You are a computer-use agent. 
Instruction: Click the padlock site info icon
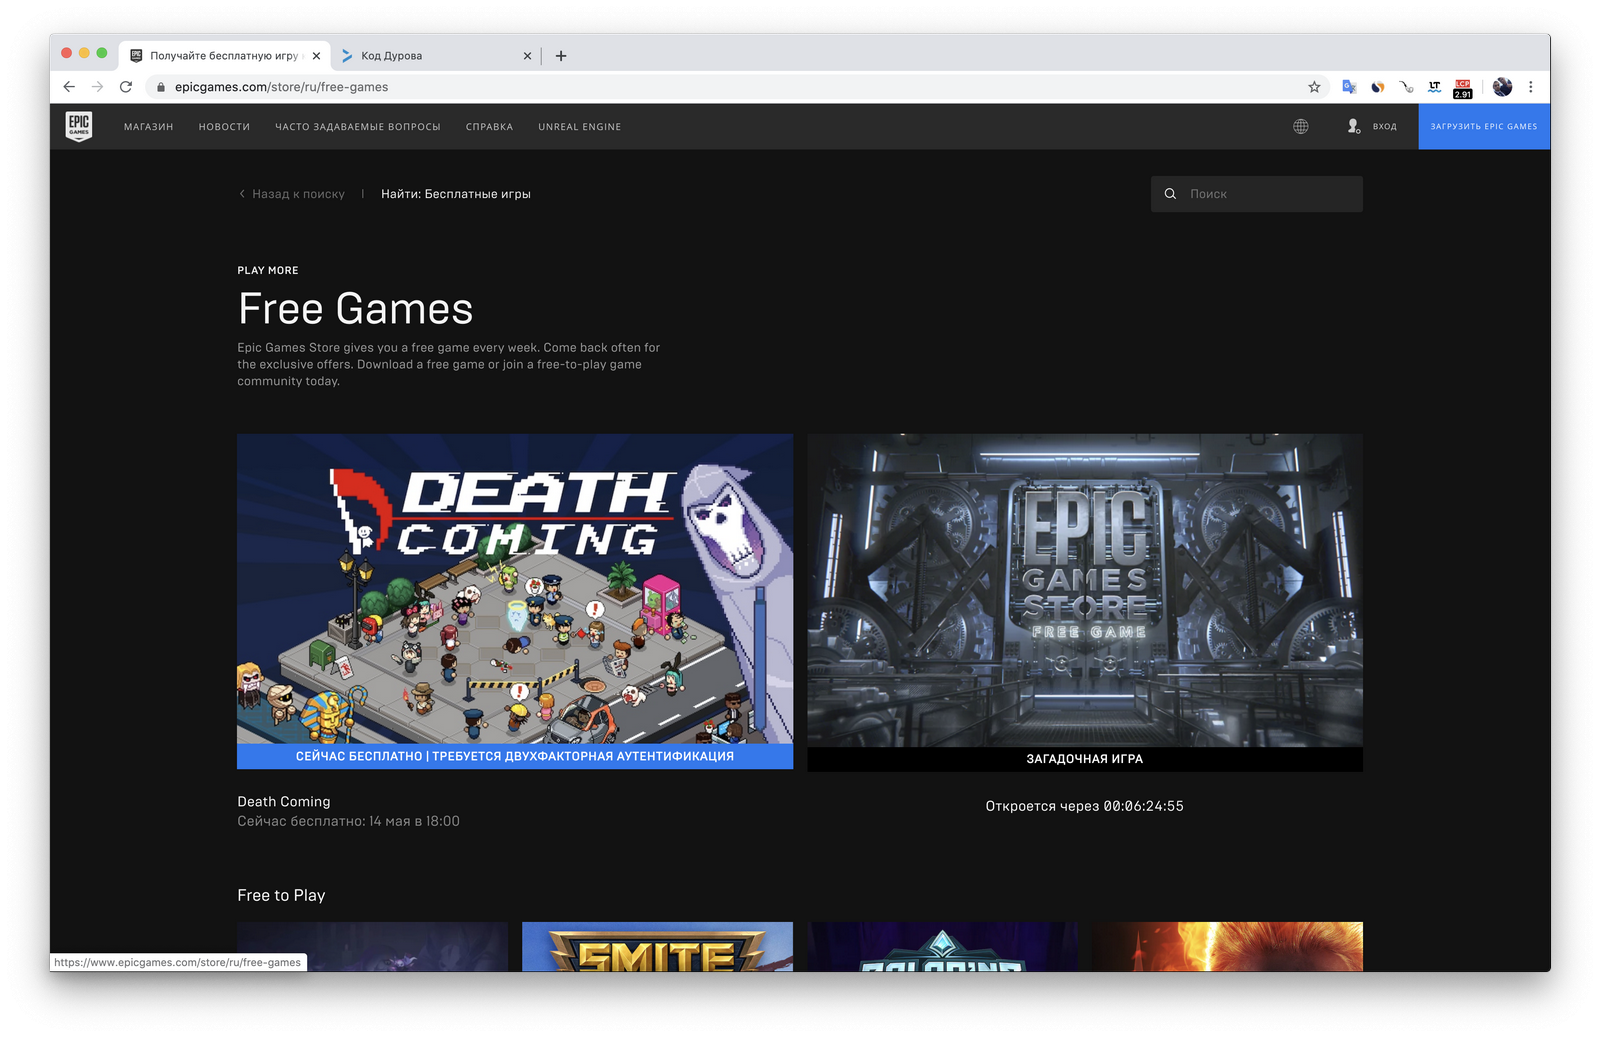161,87
